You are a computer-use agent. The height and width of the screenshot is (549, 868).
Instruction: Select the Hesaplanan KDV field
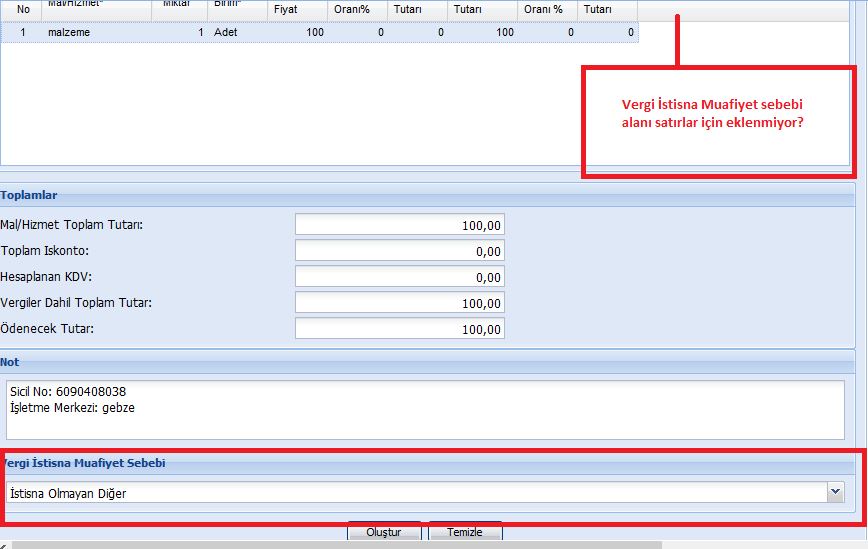pyautogui.click(x=400, y=277)
